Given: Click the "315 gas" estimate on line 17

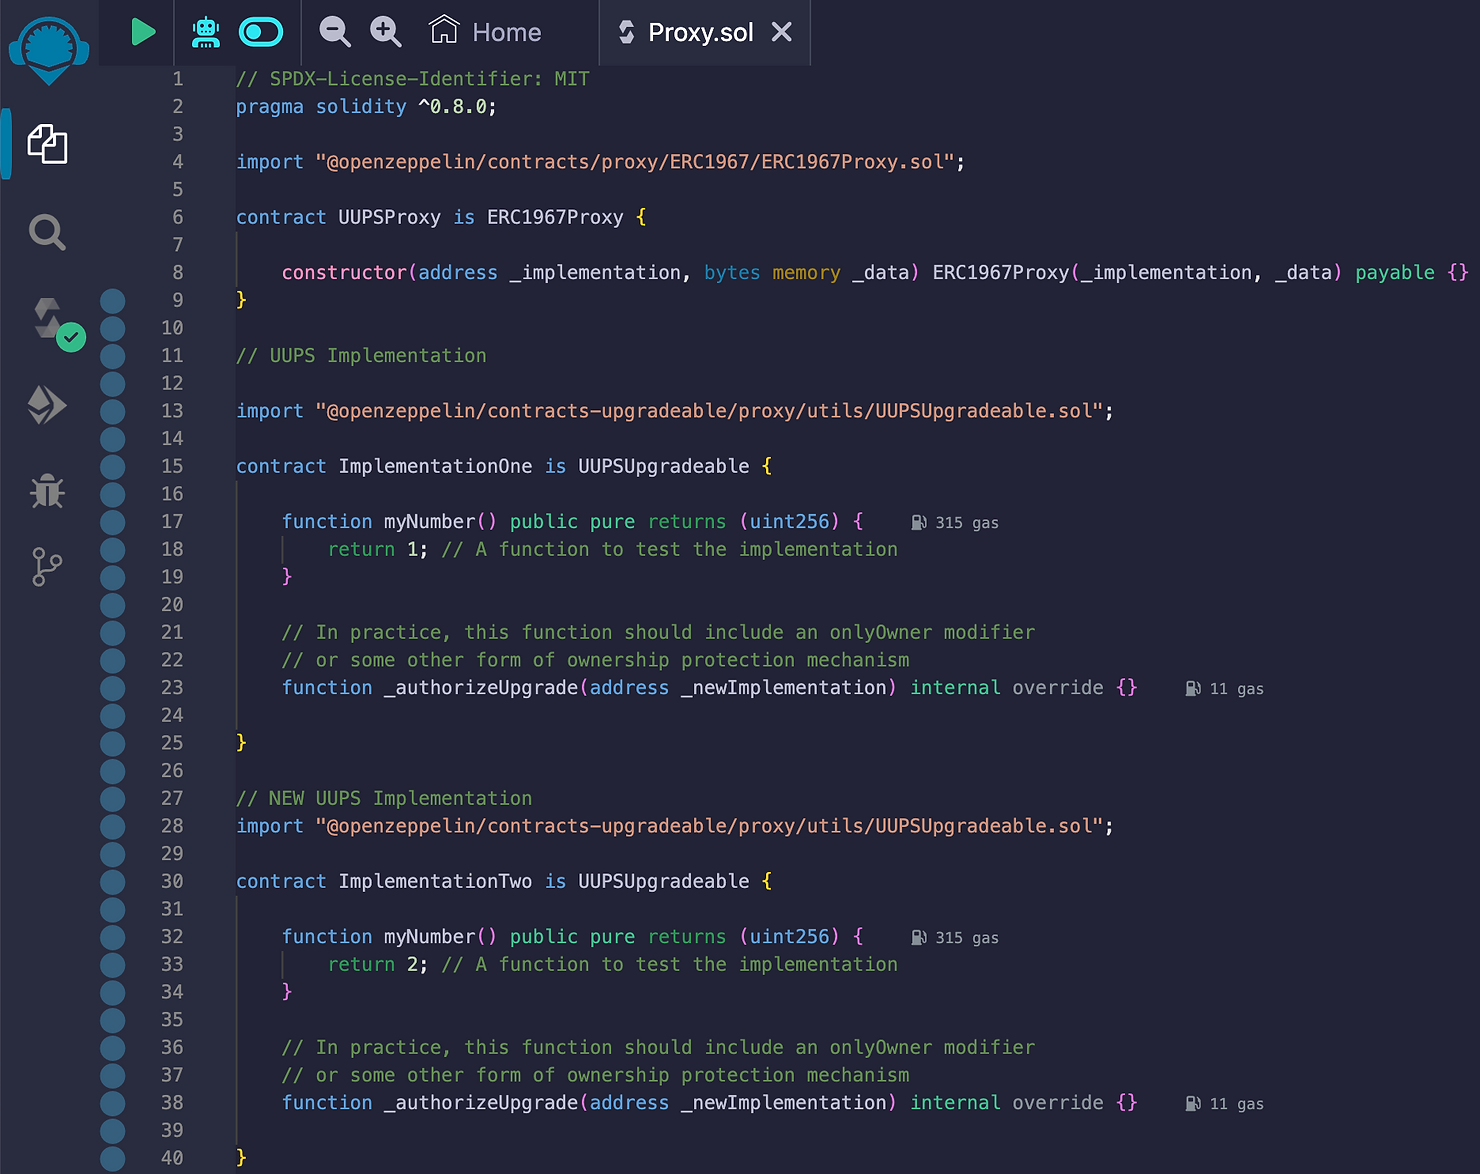Looking at the screenshot, I should pyautogui.click(x=967, y=522).
